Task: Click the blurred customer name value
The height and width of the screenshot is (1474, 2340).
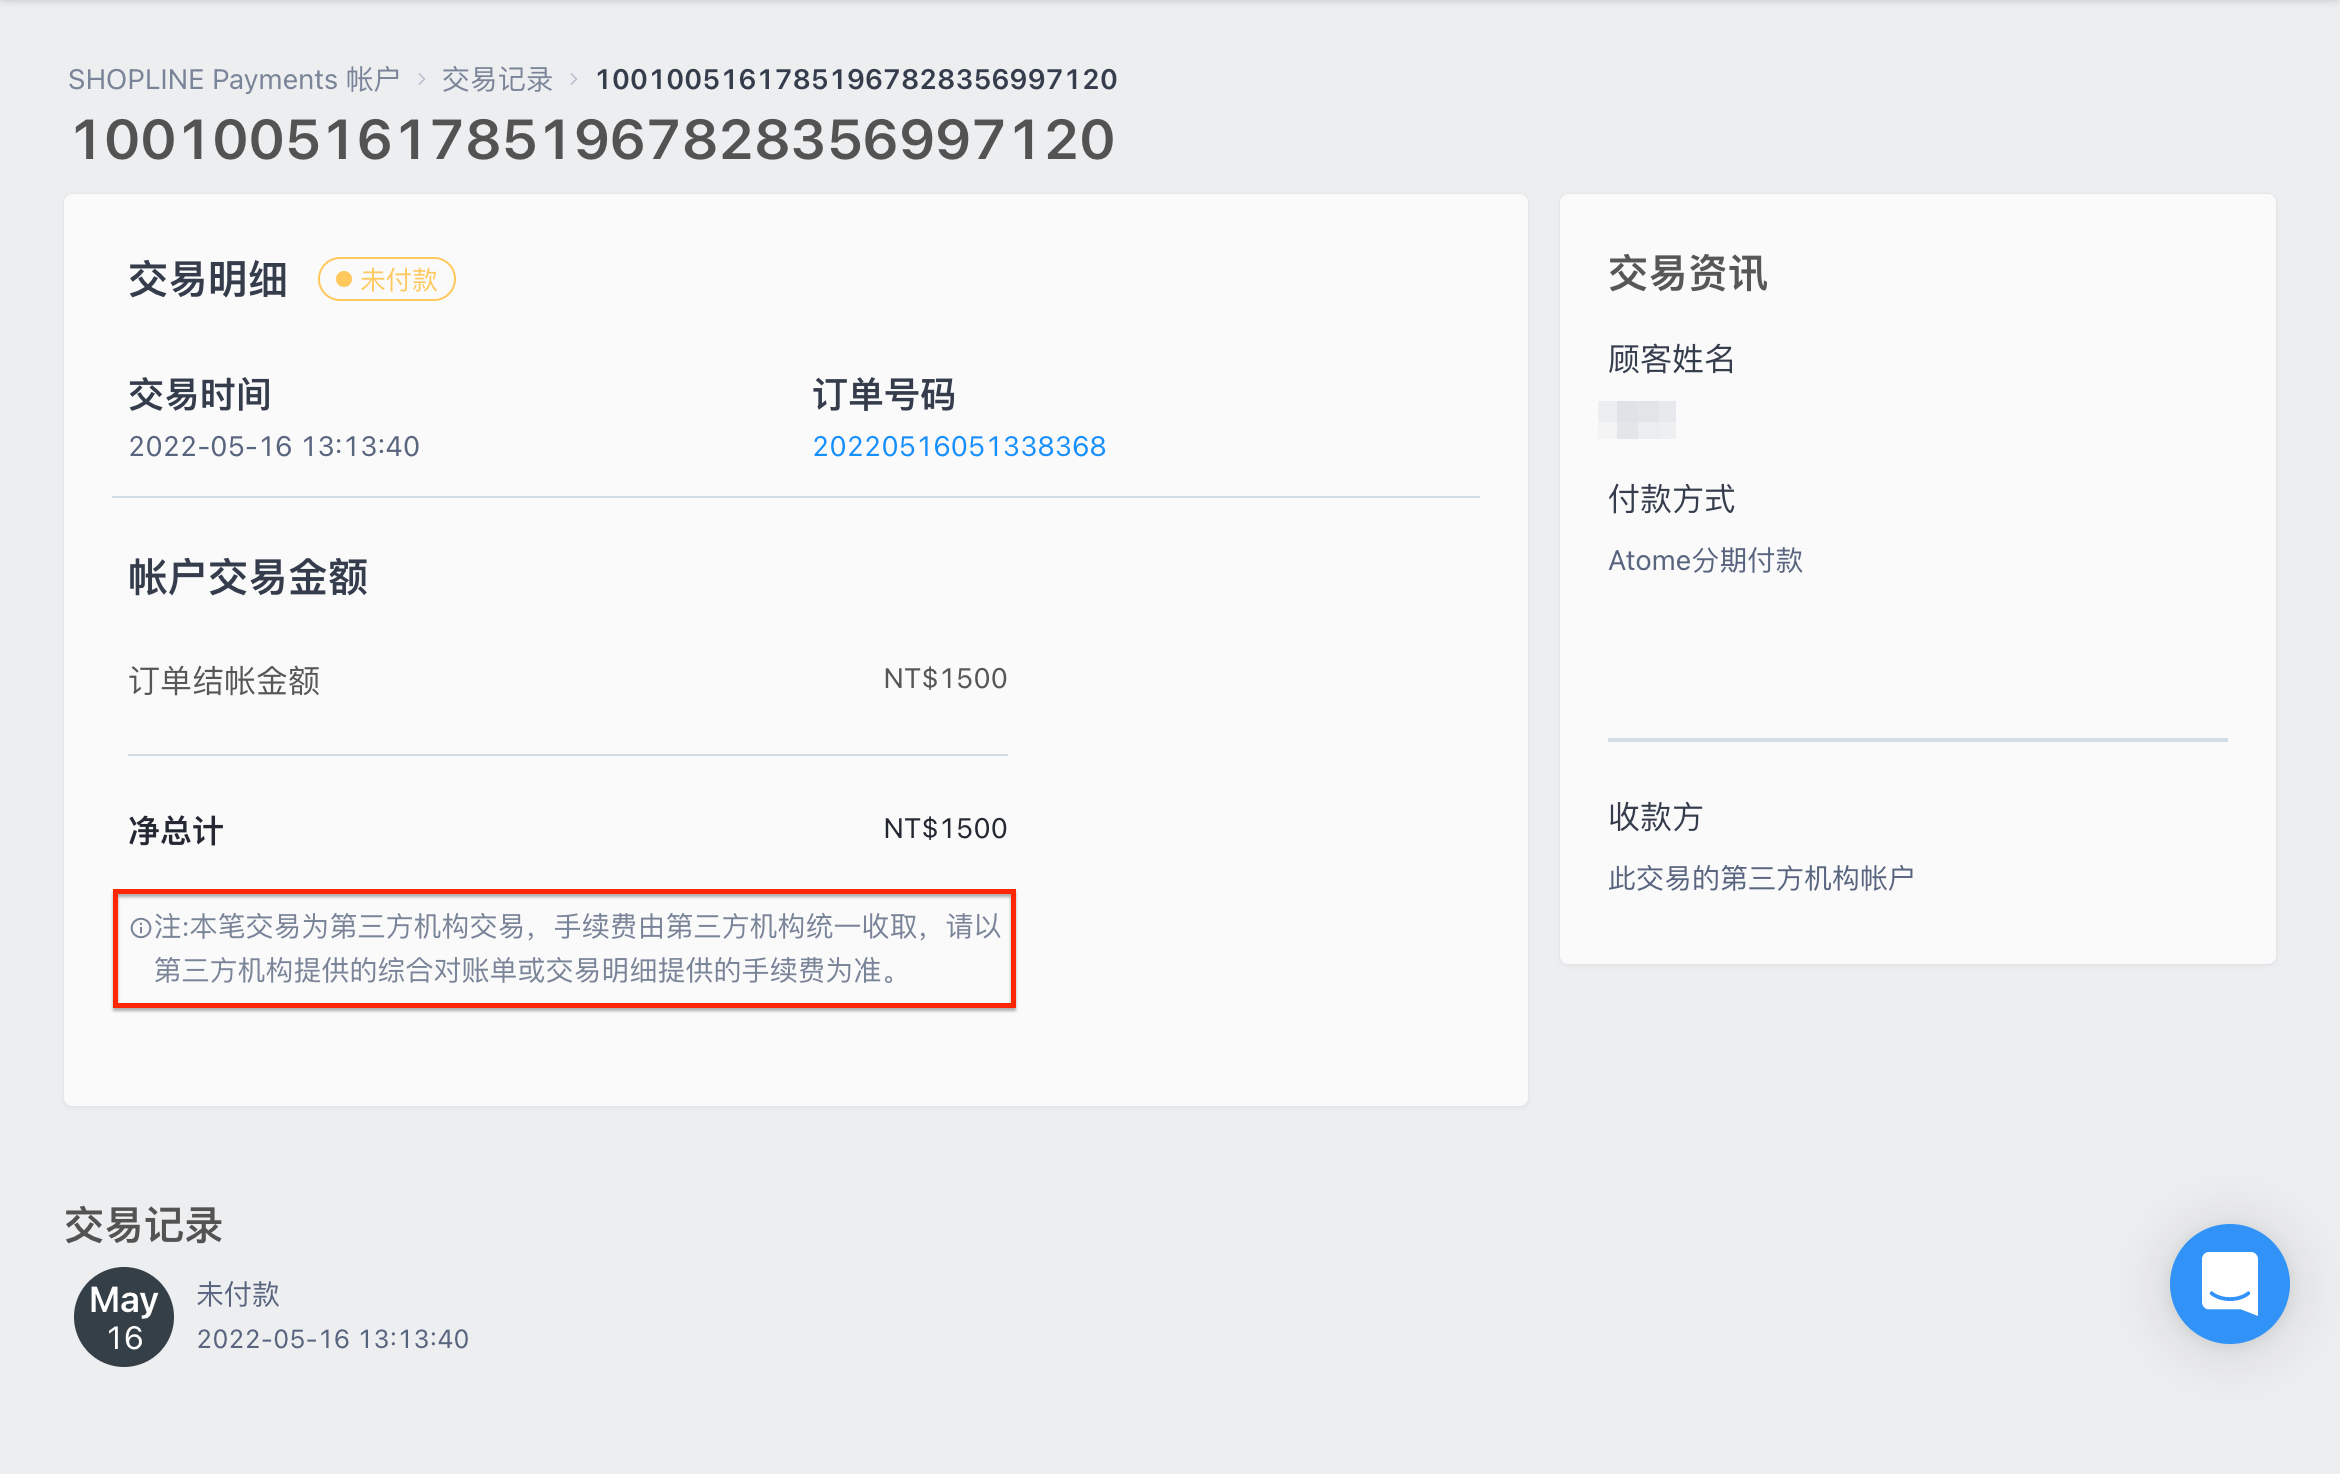Action: [x=1637, y=420]
